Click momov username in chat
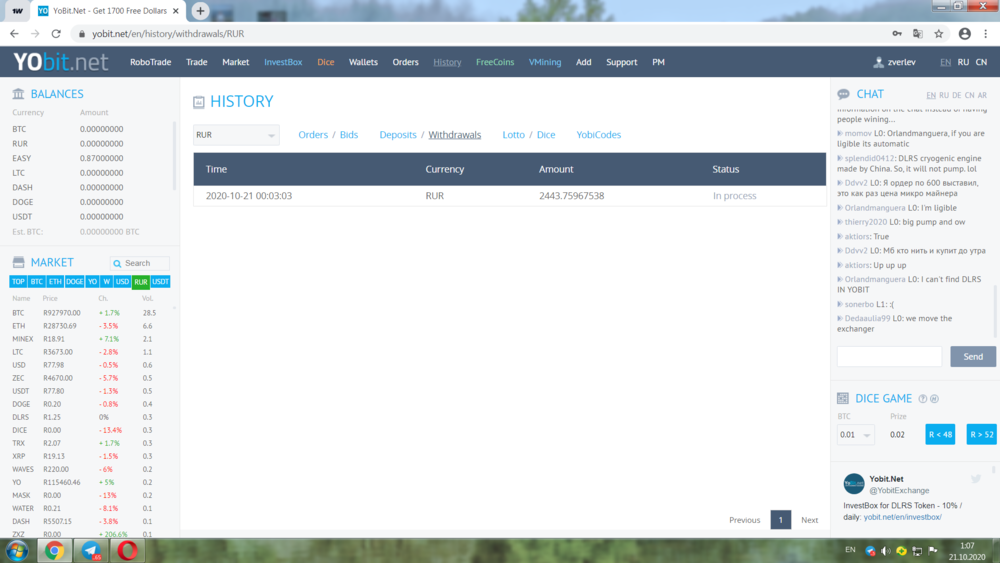The image size is (1000, 563). point(858,133)
